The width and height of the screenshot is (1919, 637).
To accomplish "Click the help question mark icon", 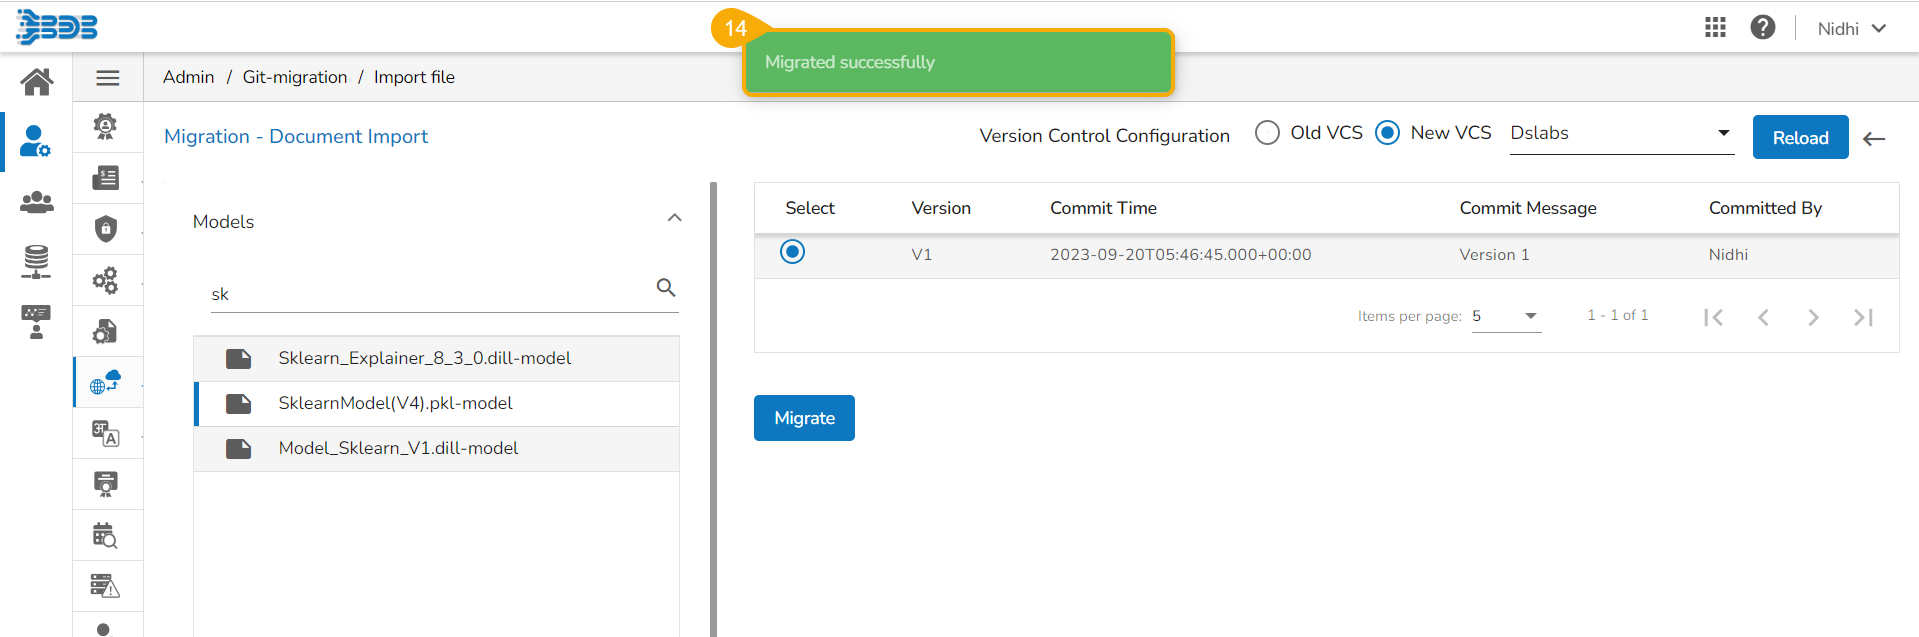I will 1763,28.
